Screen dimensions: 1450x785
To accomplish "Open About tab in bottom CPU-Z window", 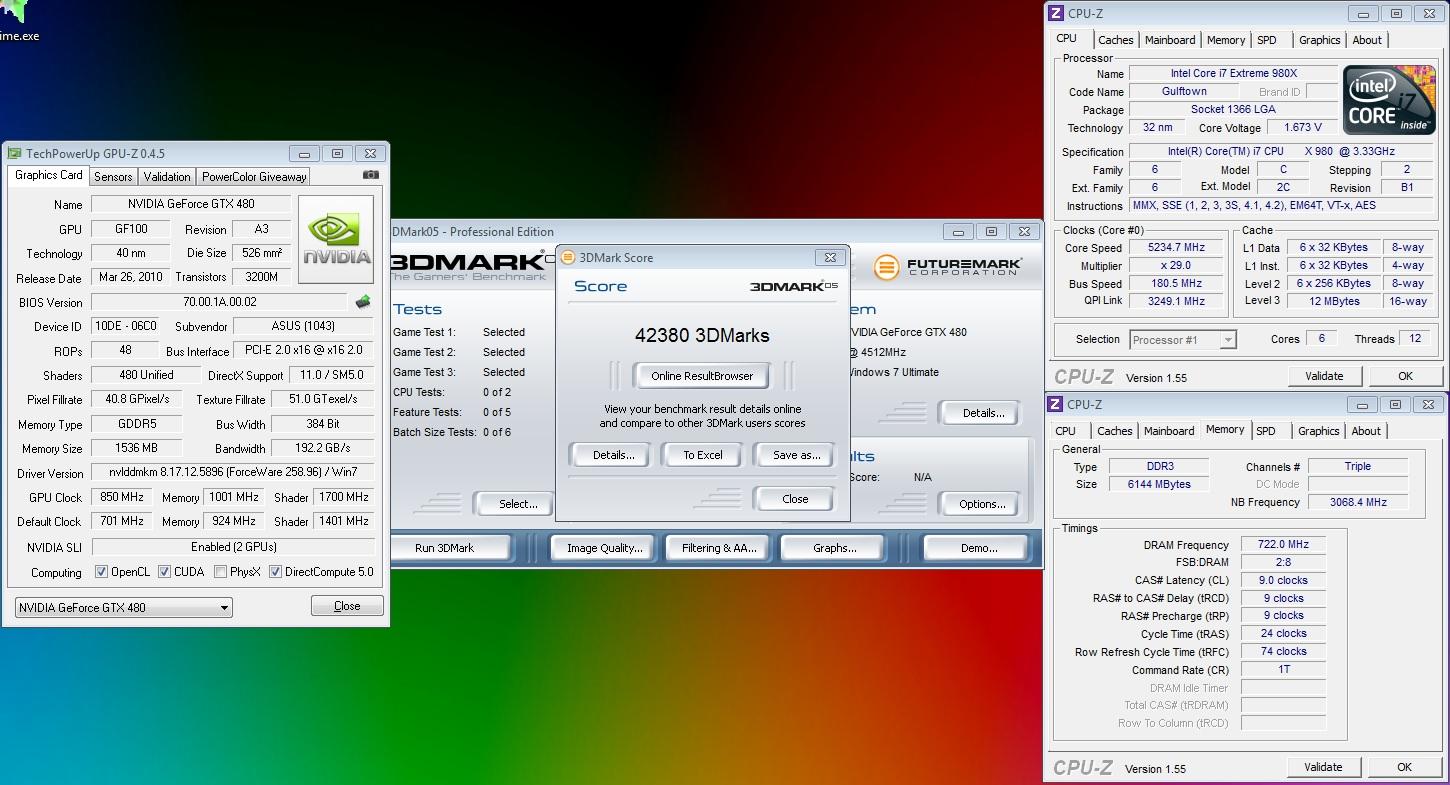I will tap(1366, 431).
